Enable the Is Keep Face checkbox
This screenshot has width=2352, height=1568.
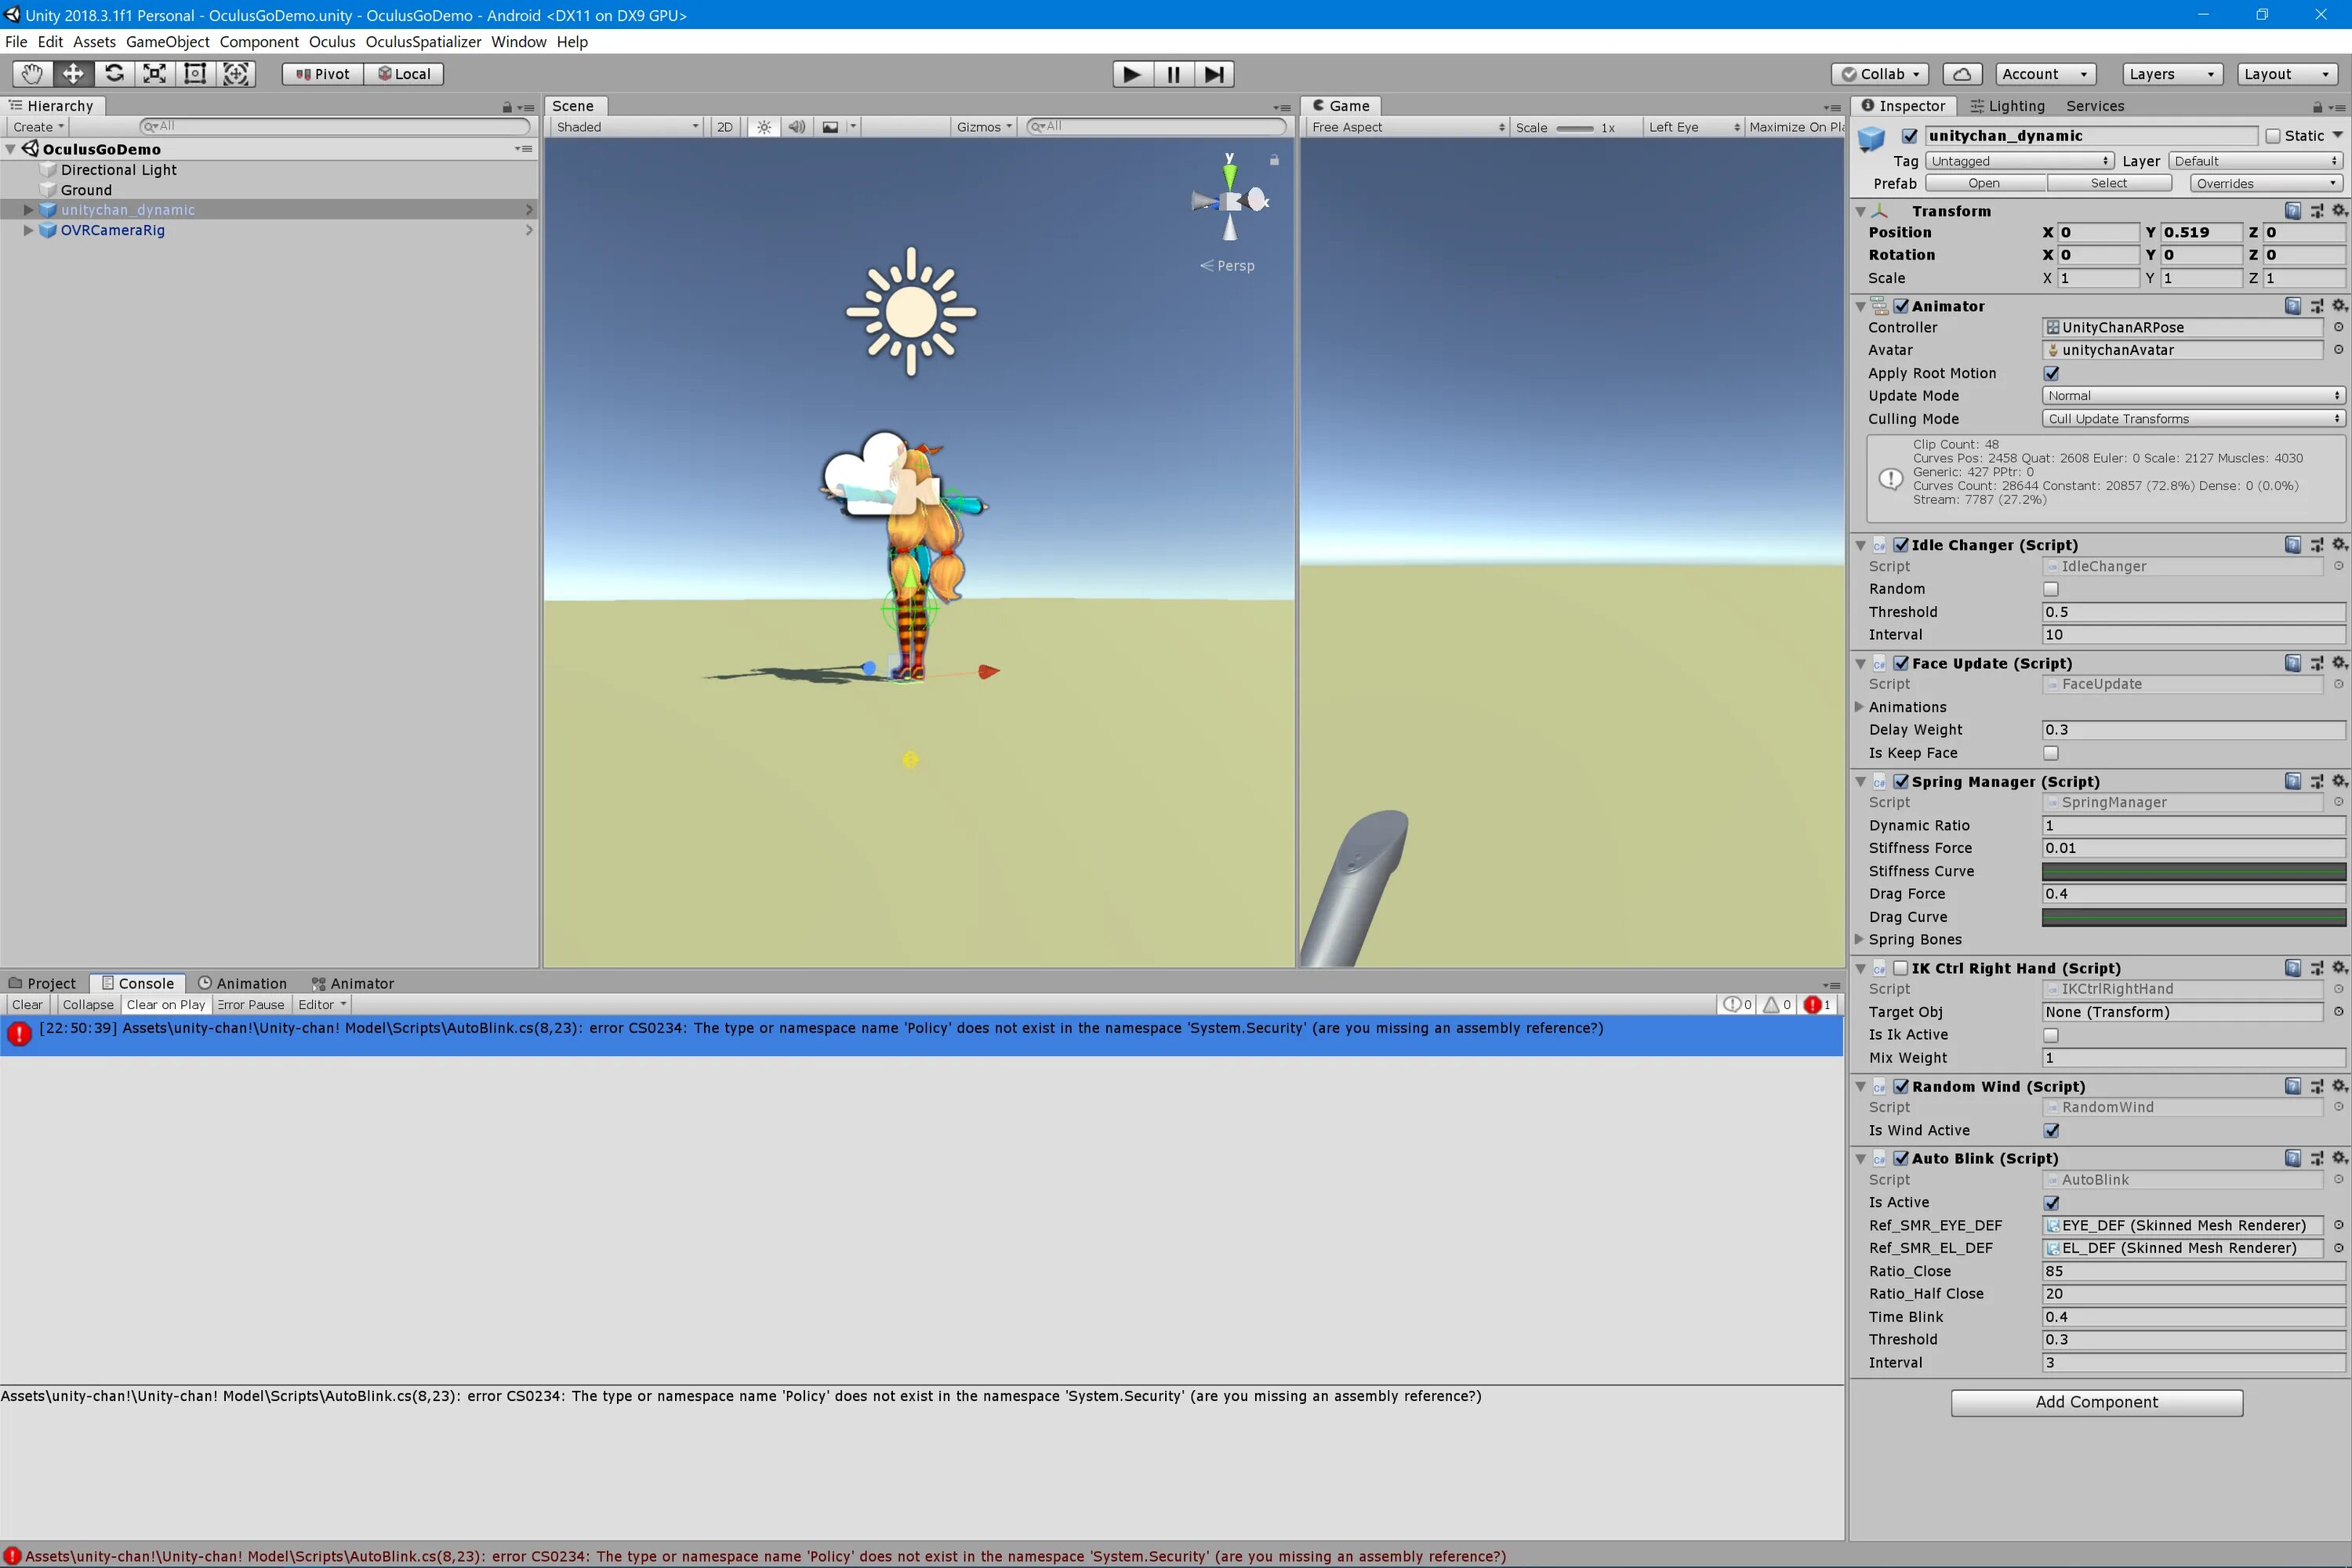2051,753
